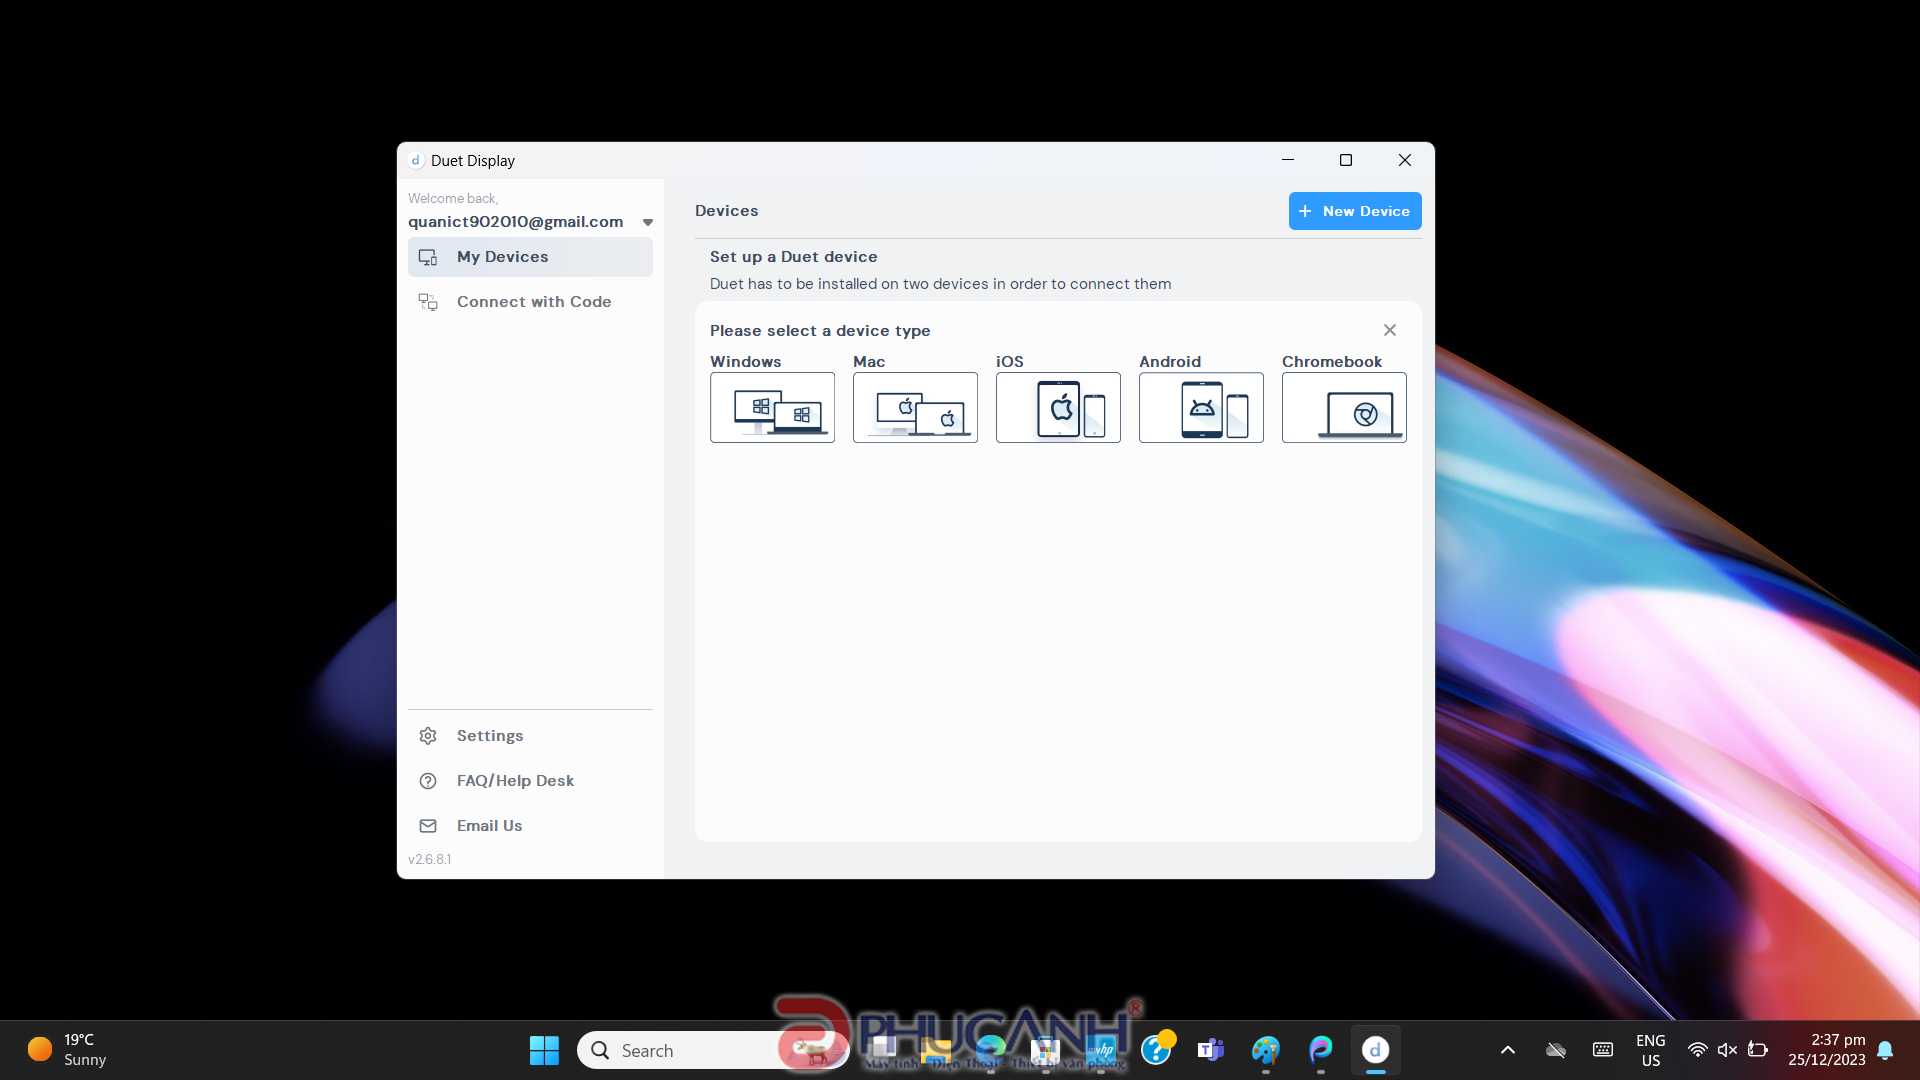1920x1080 pixels.
Task: Click the Settings gear icon
Action: 428,736
